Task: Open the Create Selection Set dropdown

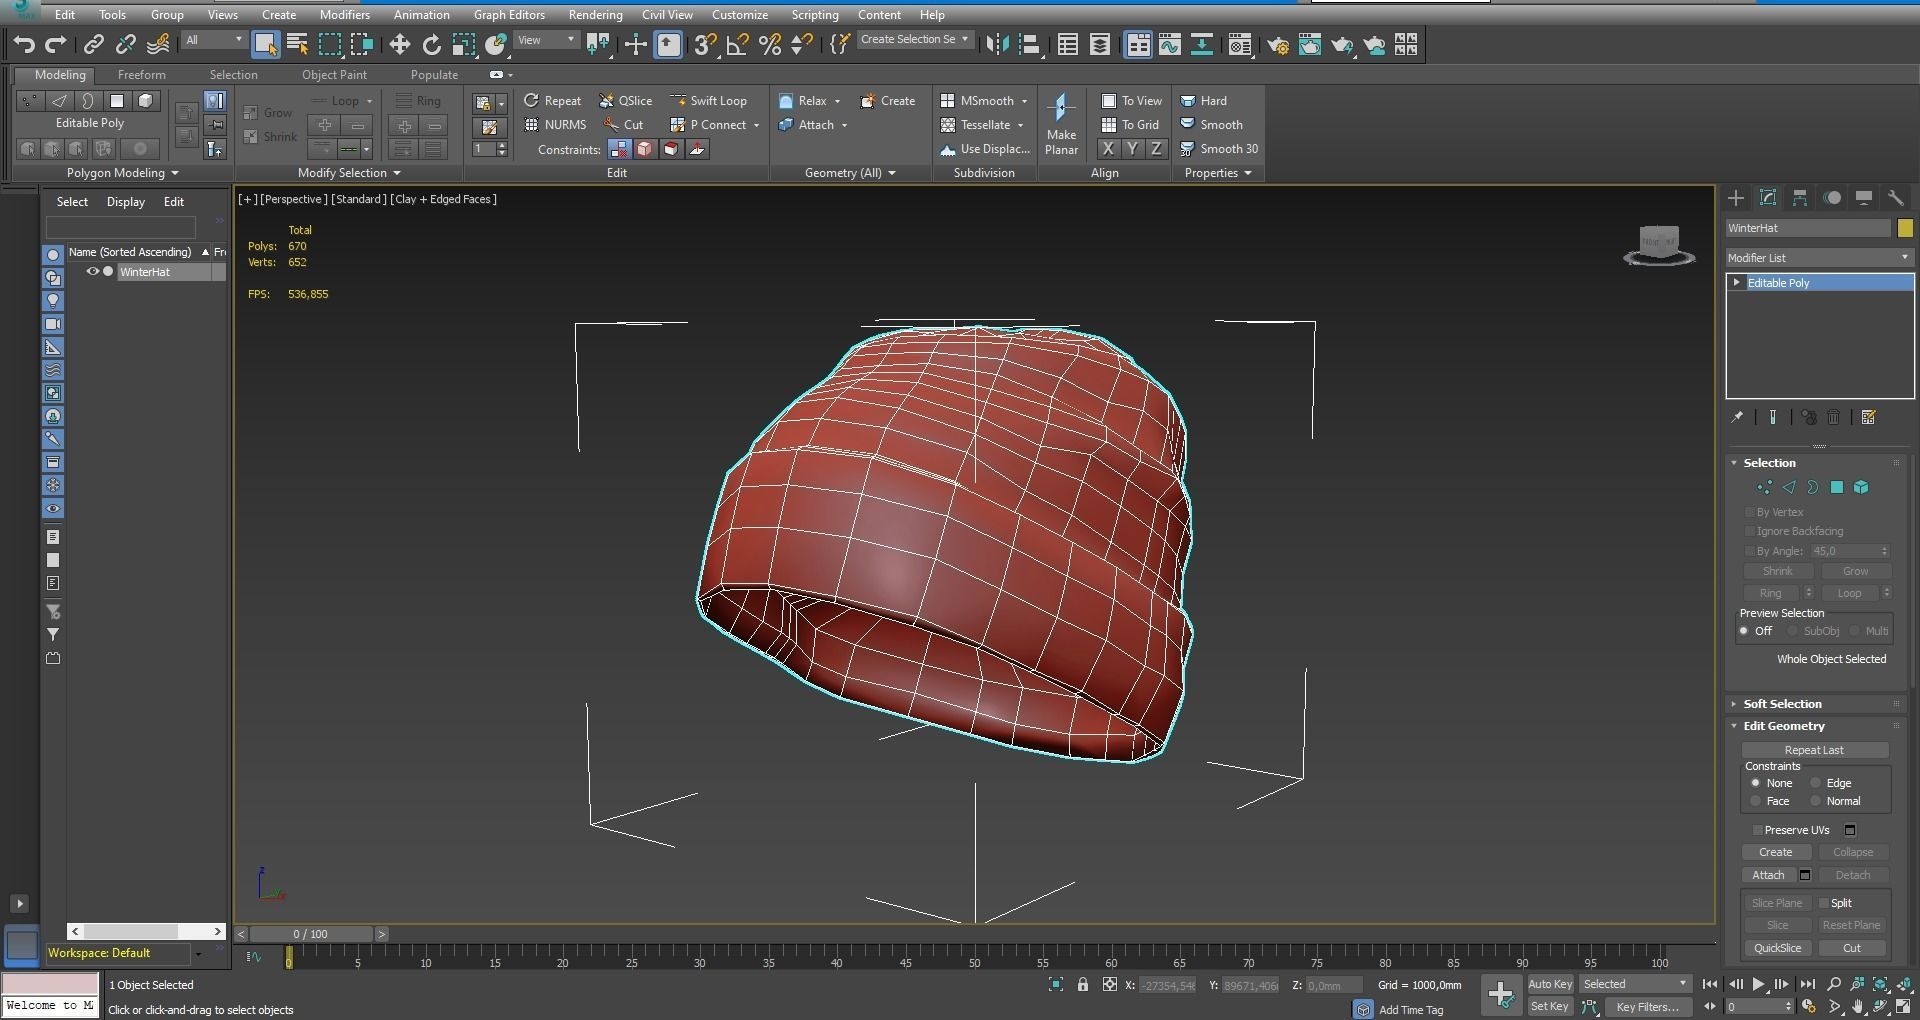Action: pos(914,40)
